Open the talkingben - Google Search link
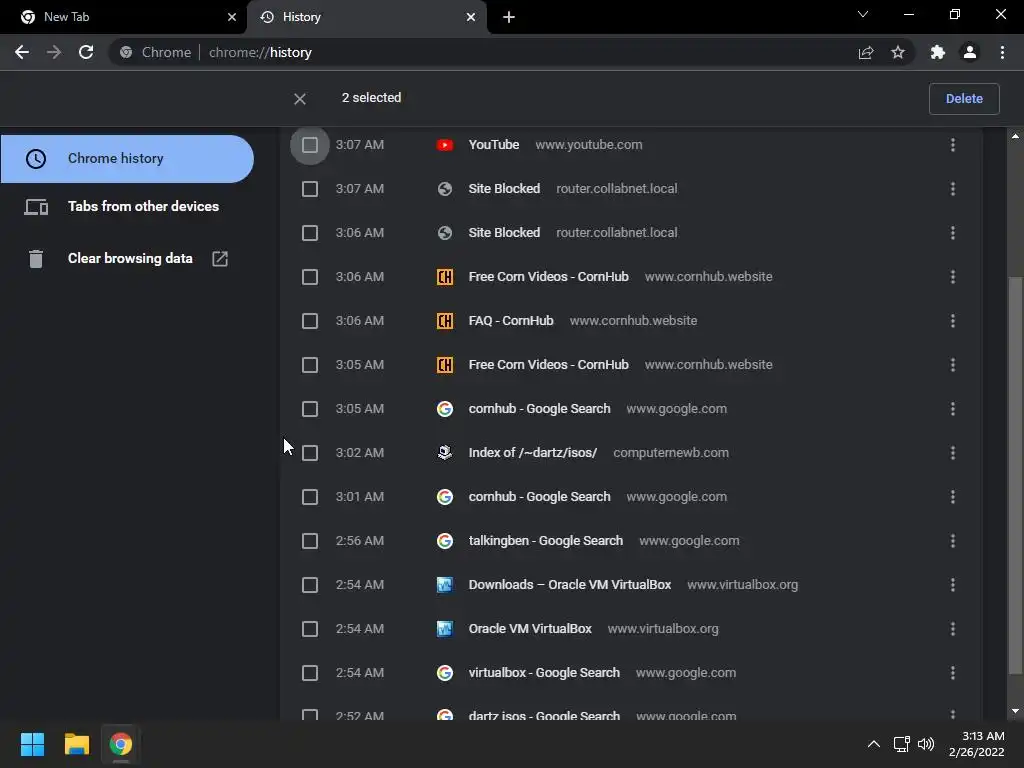Screen dimensions: 1024x768 (x=545, y=541)
